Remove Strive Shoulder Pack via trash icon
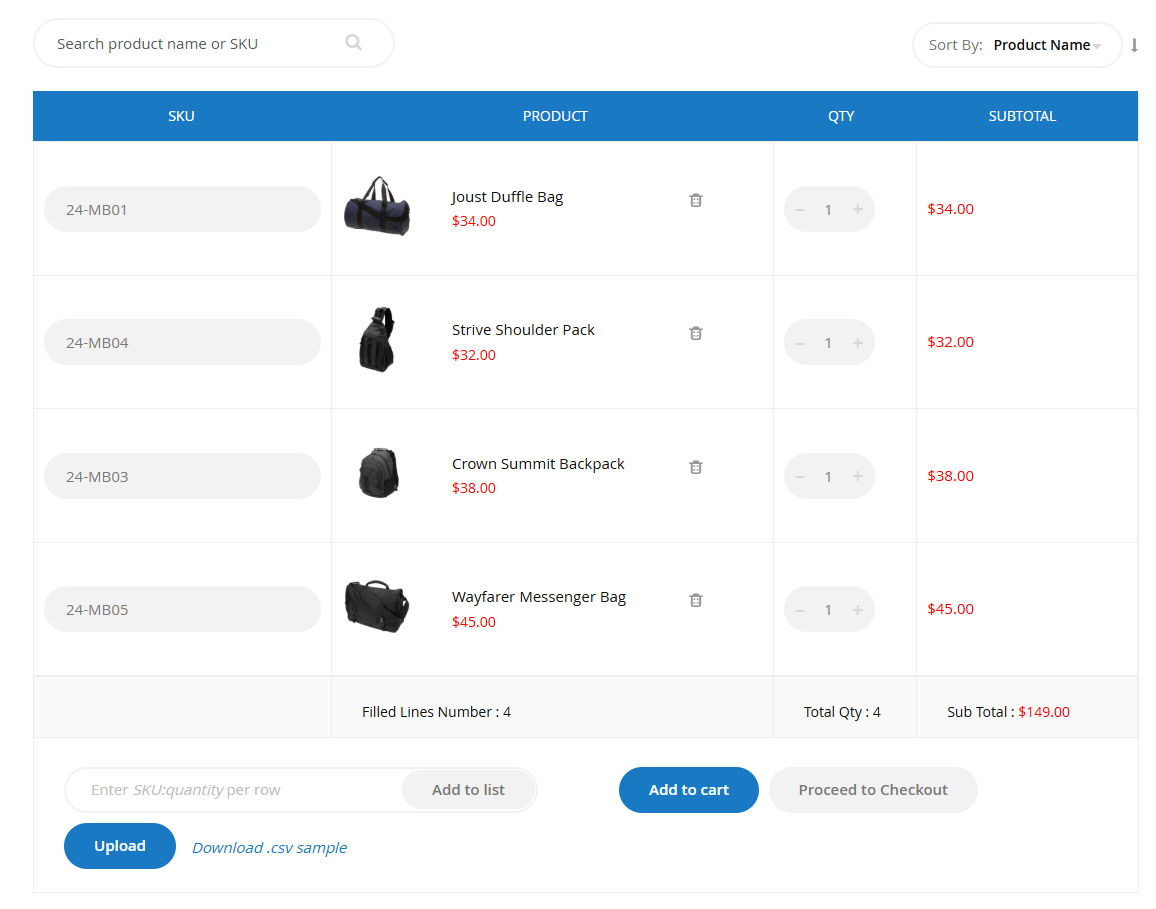This screenshot has width=1156, height=909. coord(695,333)
